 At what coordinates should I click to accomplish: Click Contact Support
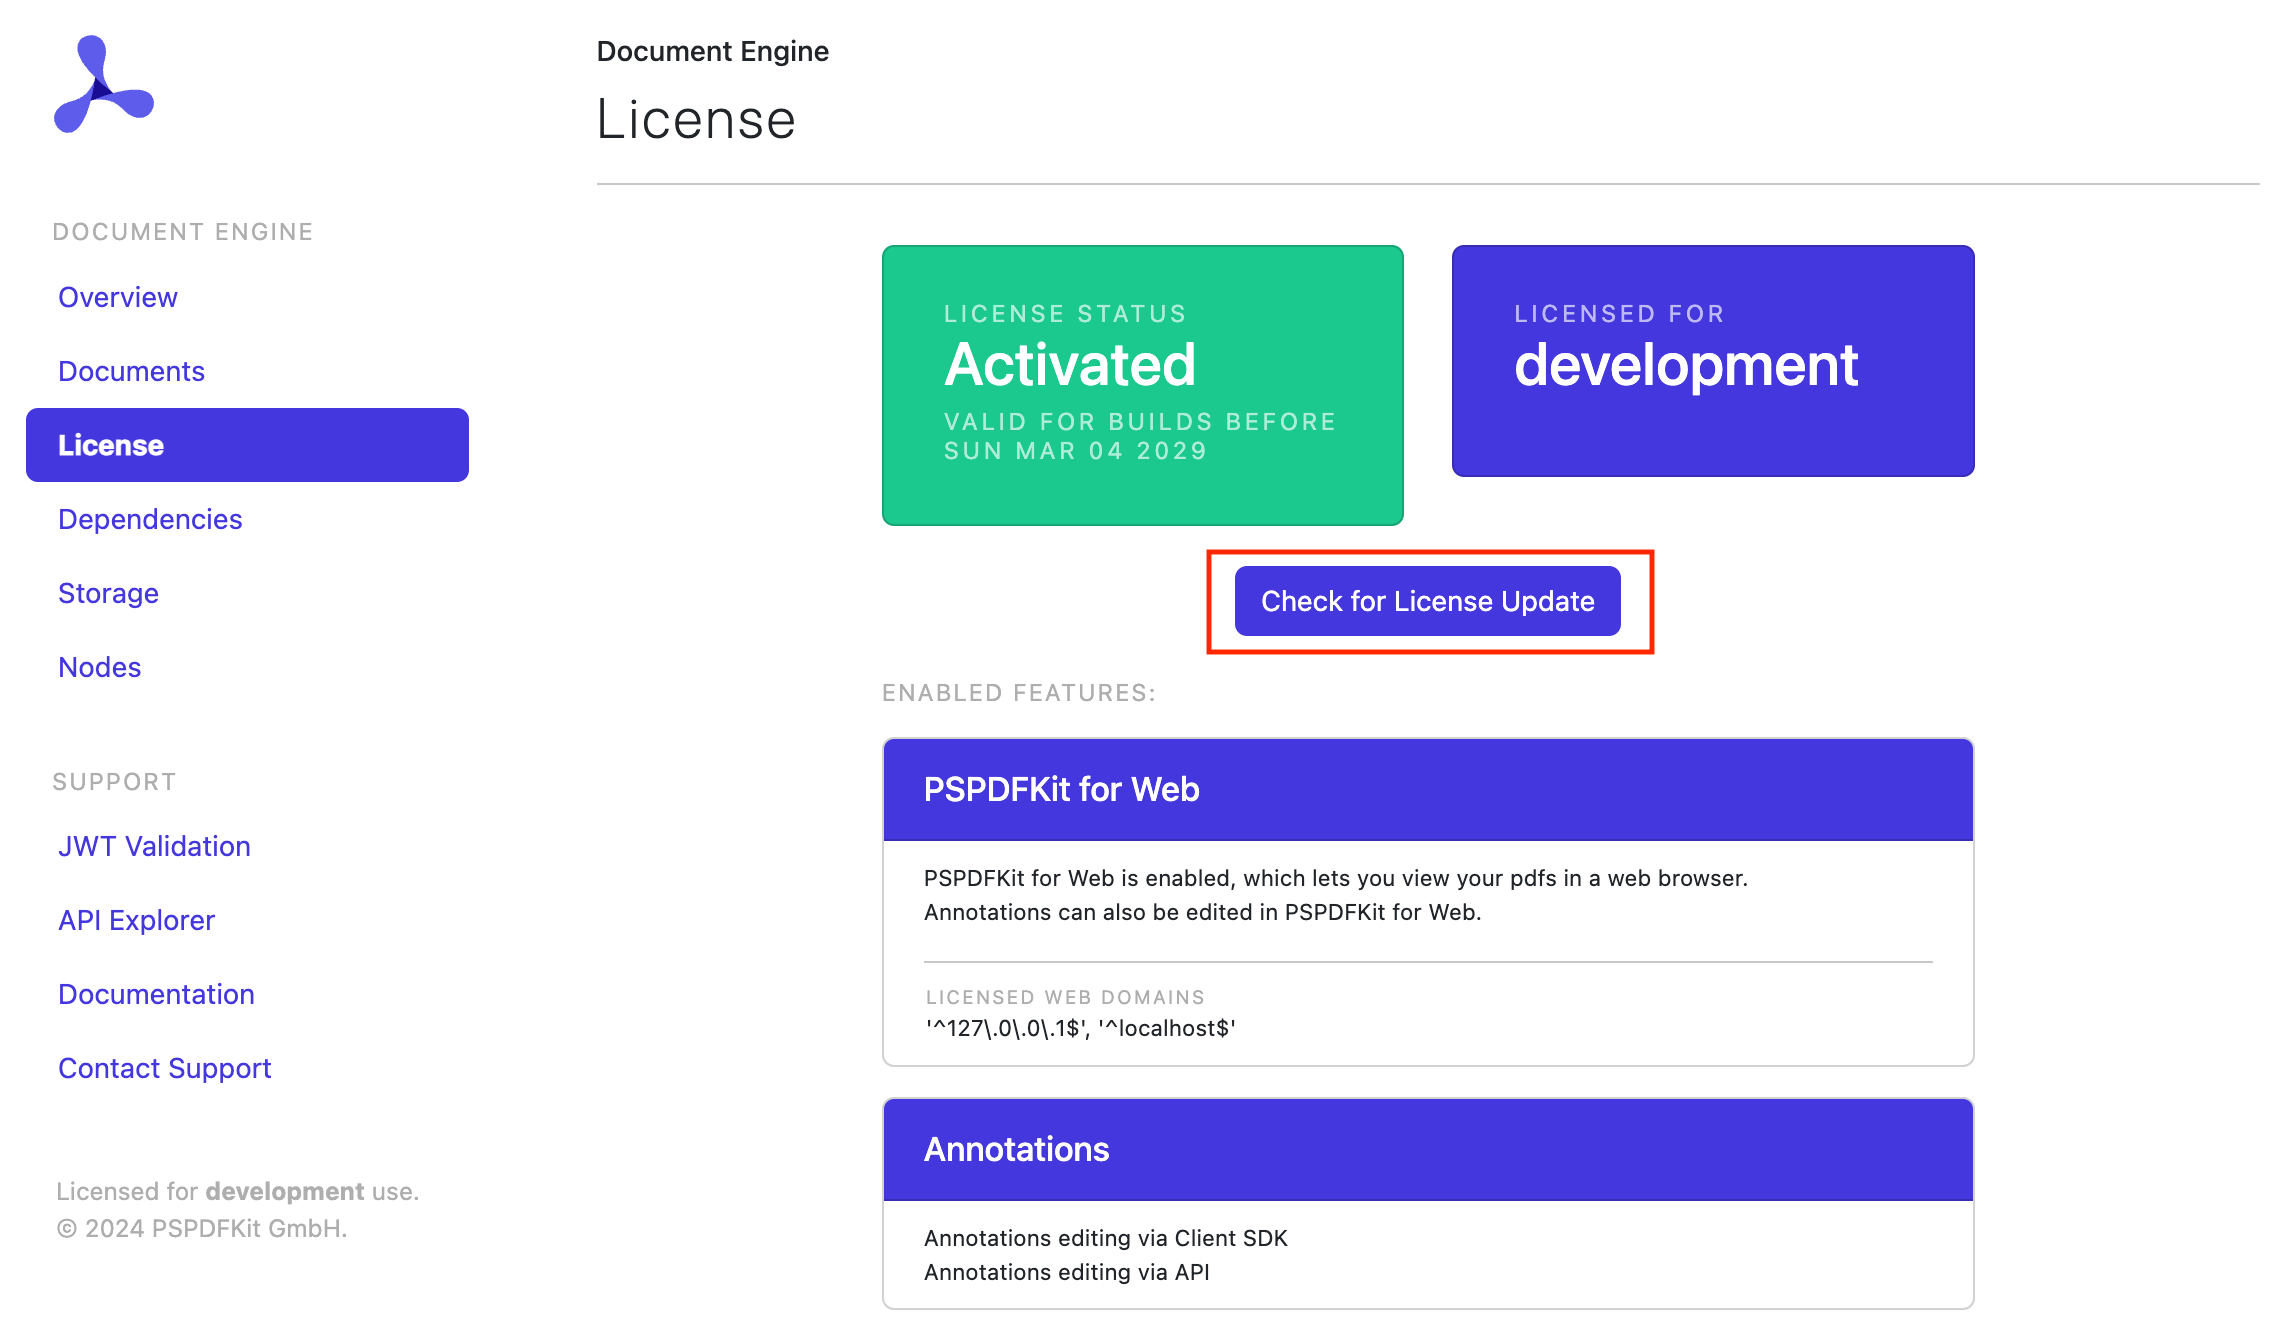[164, 1067]
